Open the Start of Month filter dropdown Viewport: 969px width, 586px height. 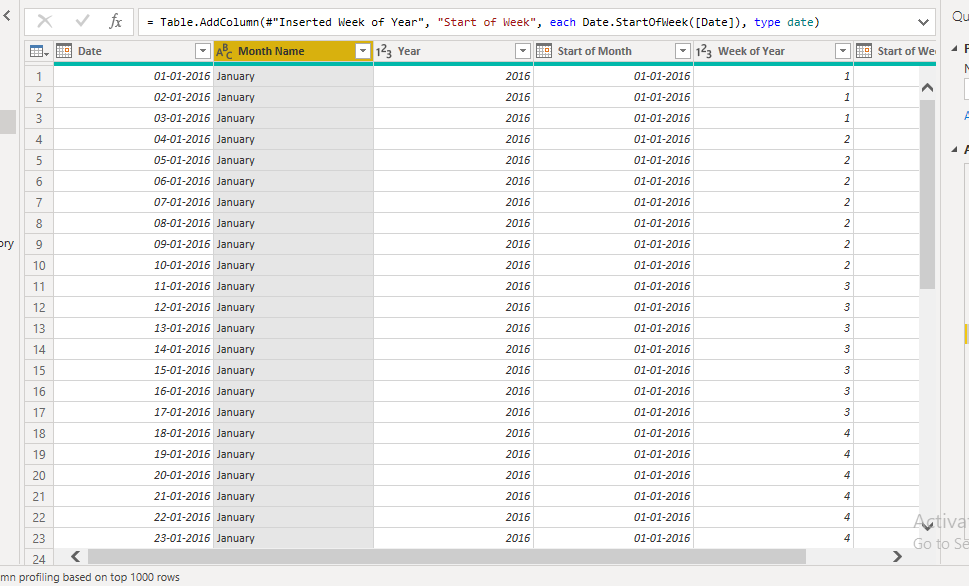683,51
